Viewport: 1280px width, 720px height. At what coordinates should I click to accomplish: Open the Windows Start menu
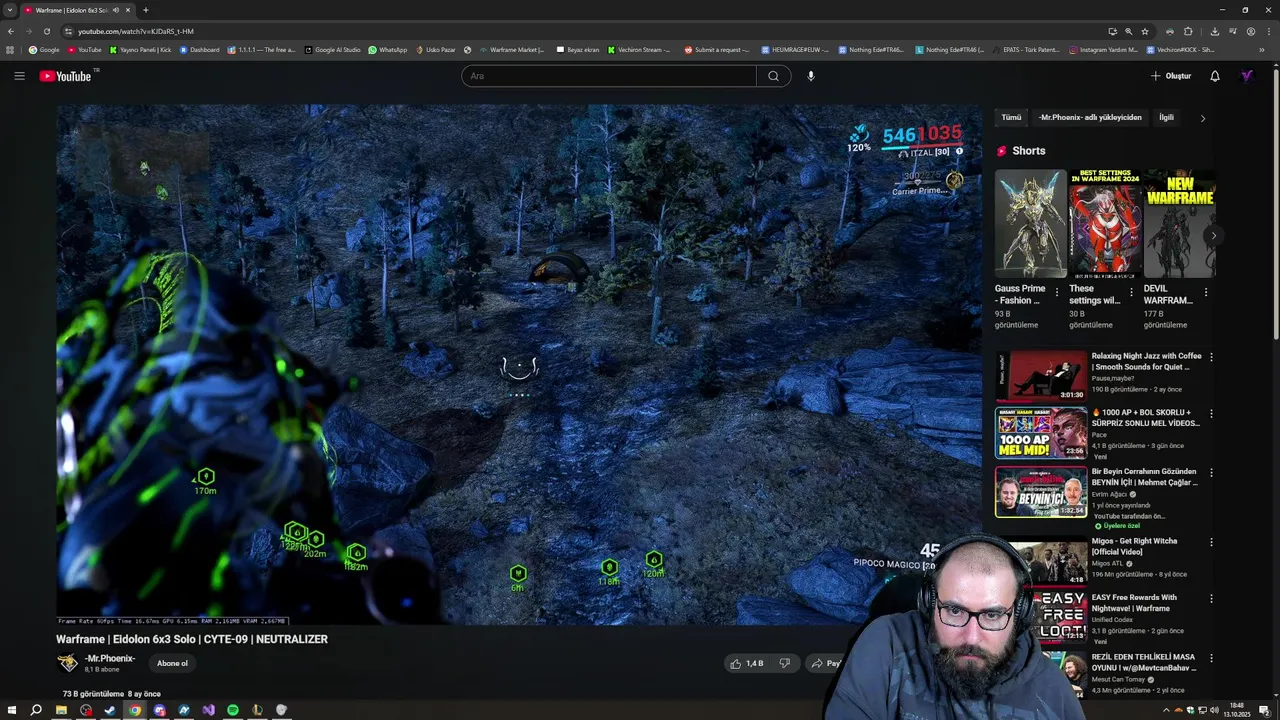click(12, 710)
